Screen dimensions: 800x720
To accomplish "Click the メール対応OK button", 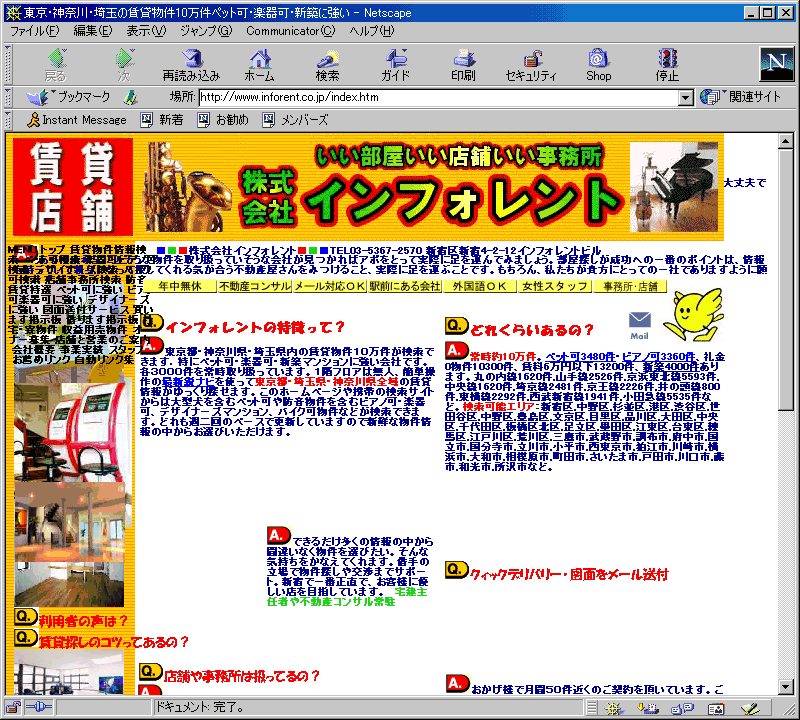I will [x=330, y=286].
